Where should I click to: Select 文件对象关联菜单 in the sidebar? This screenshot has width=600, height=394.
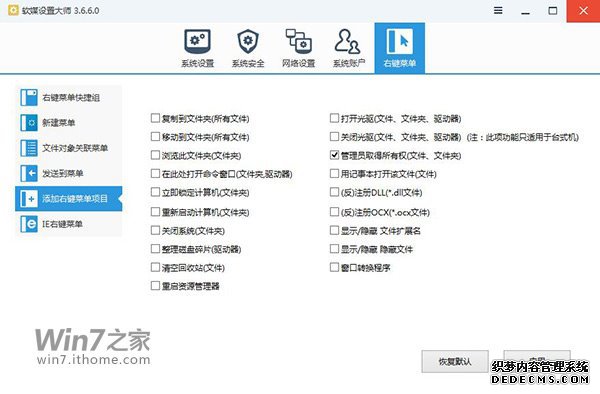pyautogui.click(x=68, y=148)
